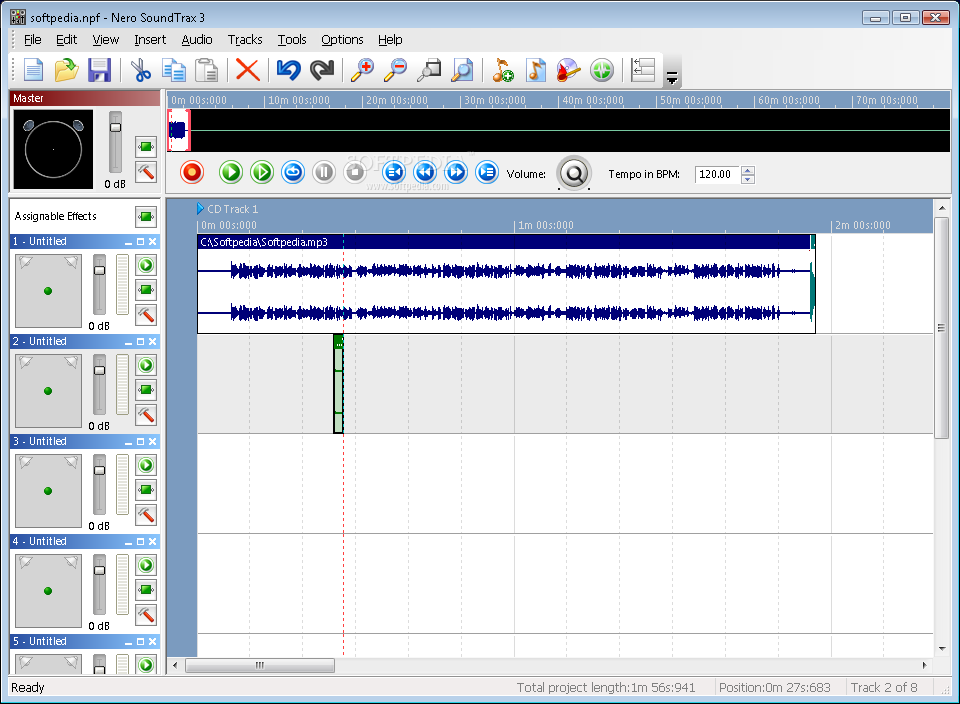This screenshot has height=704, width=960.
Task: Close the 3 - Untitled track panel
Action: (152, 441)
